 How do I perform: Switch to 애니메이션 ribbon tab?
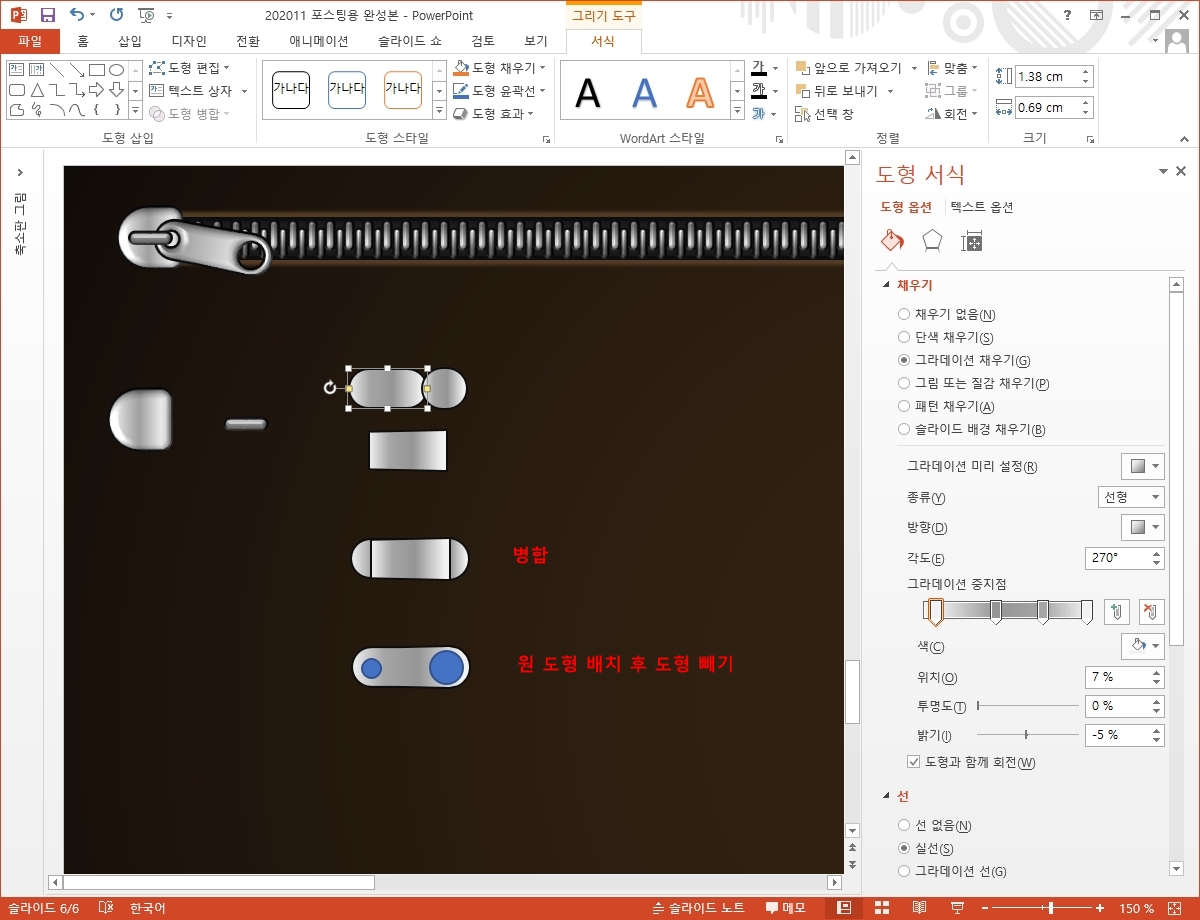[319, 41]
